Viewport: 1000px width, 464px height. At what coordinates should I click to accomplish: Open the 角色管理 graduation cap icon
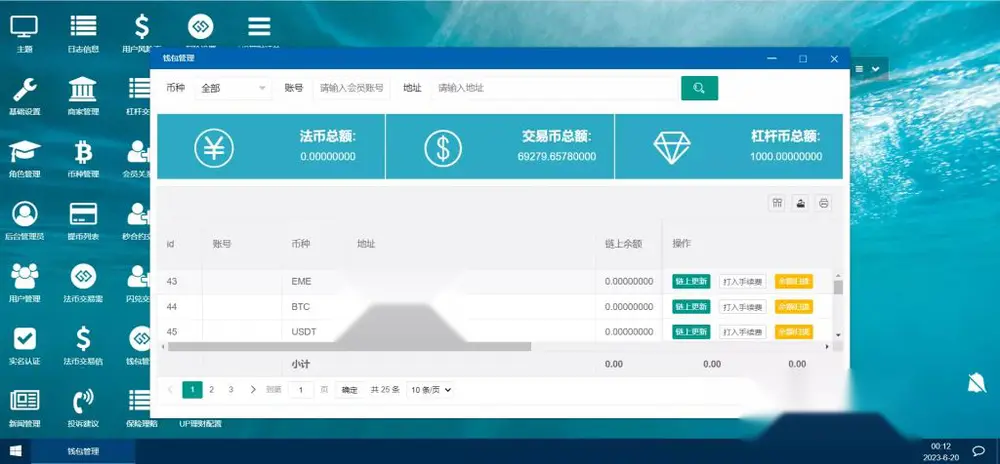(24, 152)
